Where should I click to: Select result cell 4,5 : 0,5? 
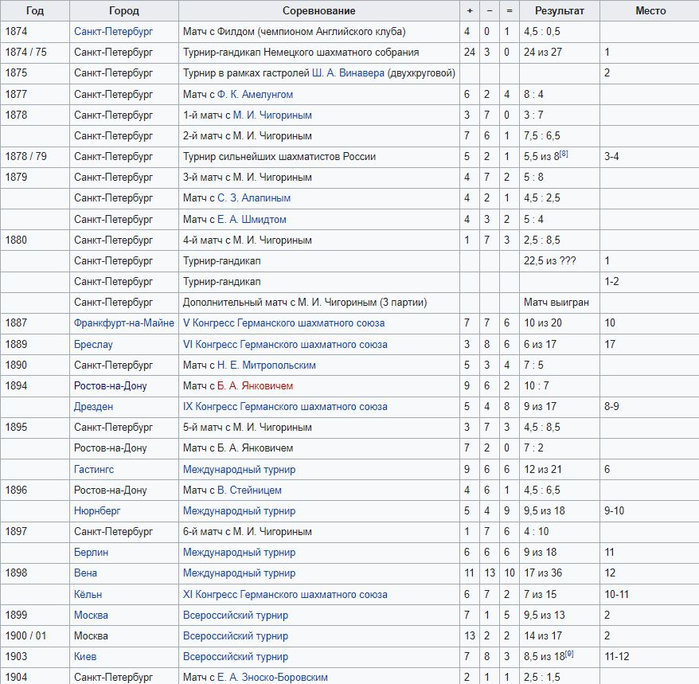[x=559, y=32]
